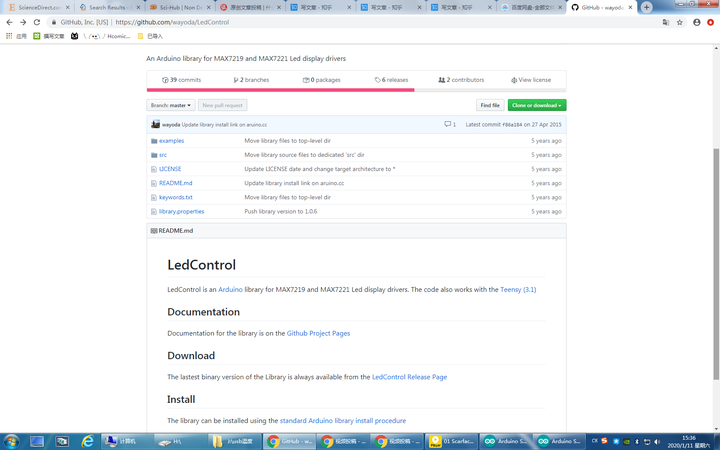Click the folder icon beside src
This screenshot has height=450, width=720.
tap(154, 155)
